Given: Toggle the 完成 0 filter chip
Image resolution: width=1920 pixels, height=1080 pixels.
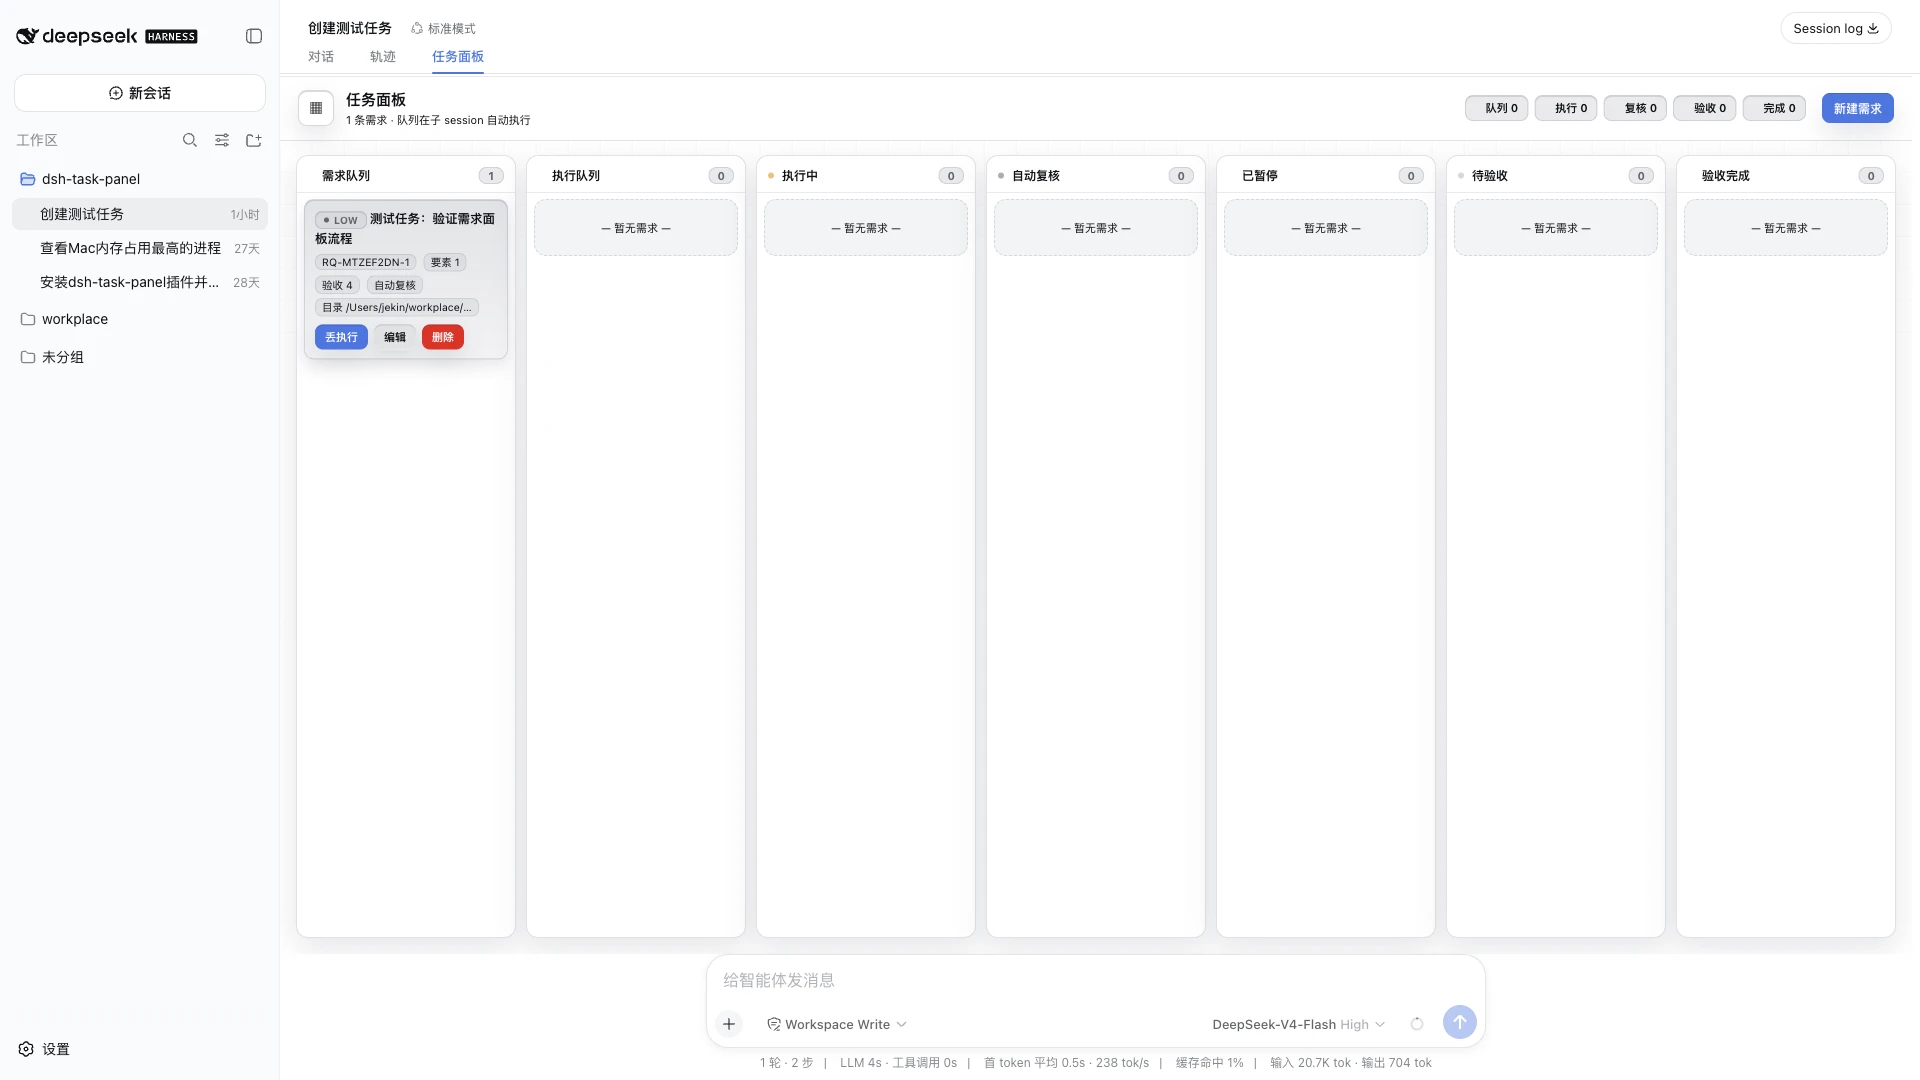Looking at the screenshot, I should (1774, 108).
